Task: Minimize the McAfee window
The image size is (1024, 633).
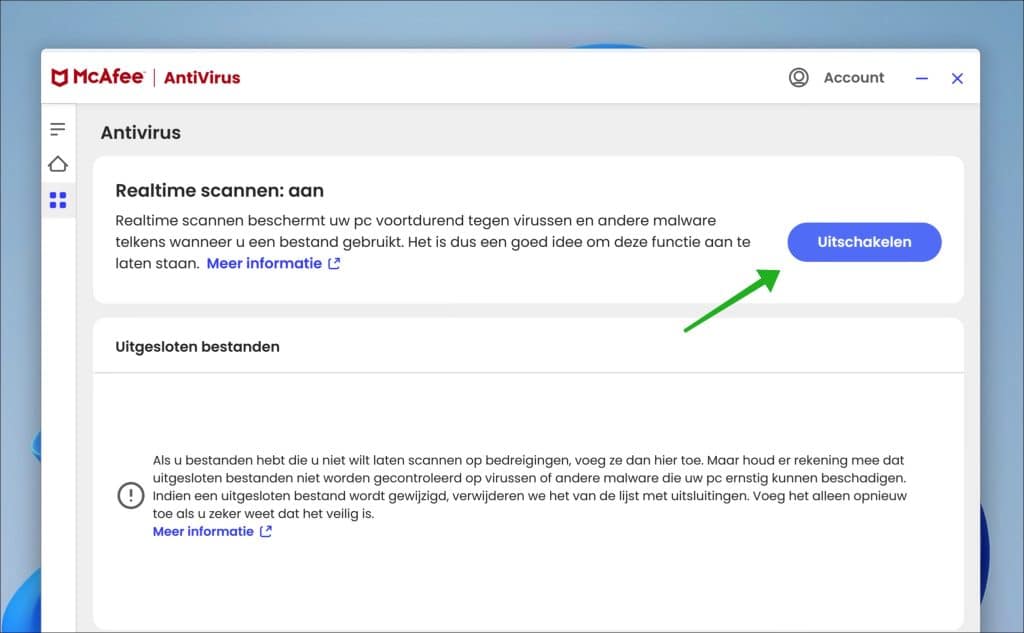Action: pos(921,78)
